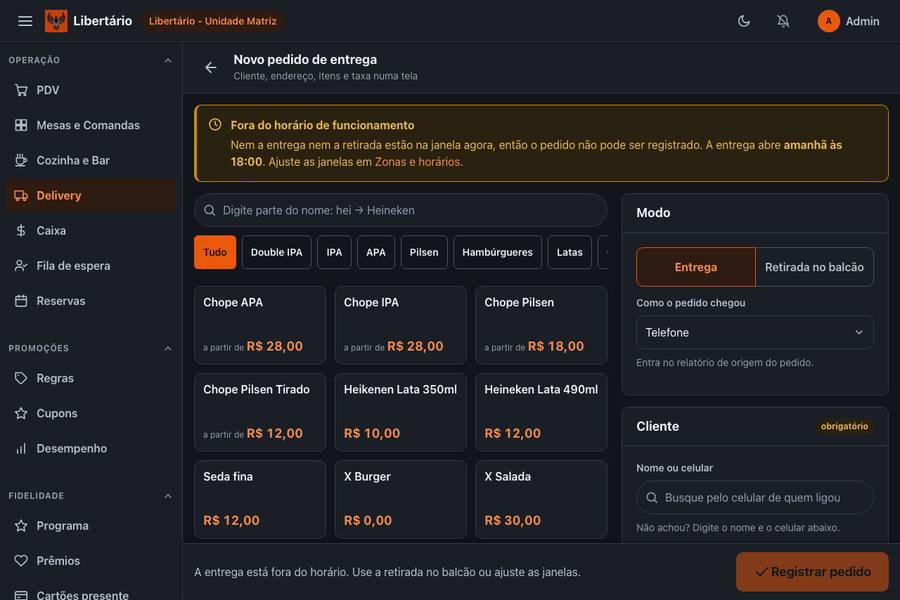
Task: Open Fila de espera
Action: point(92,265)
